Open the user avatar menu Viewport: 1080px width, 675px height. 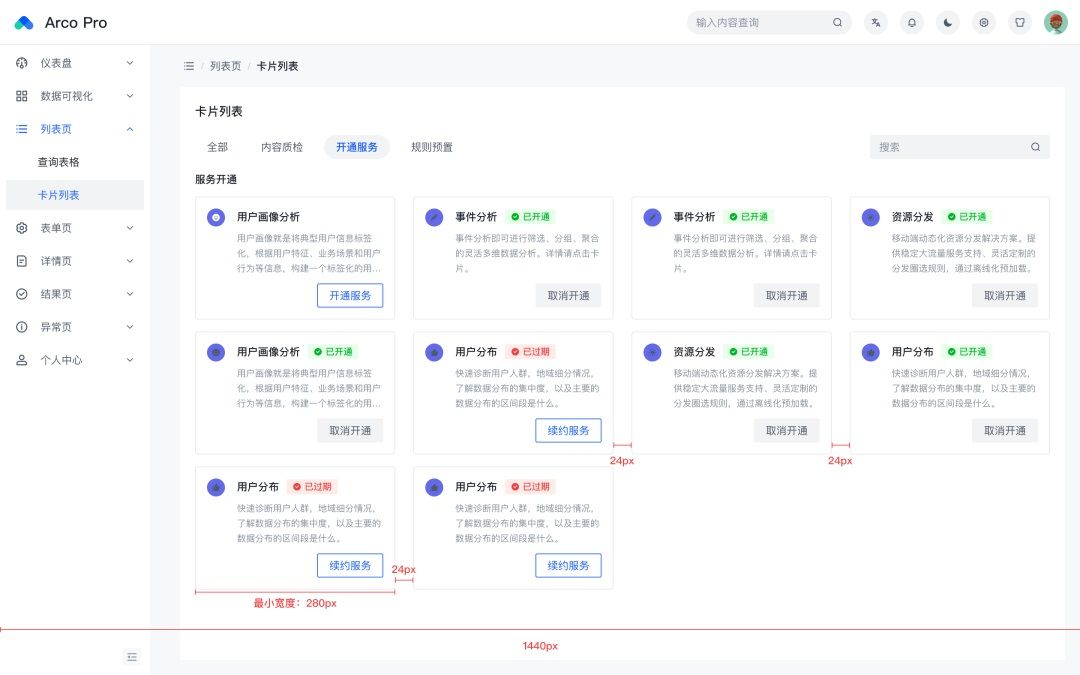pyautogui.click(x=1056, y=23)
